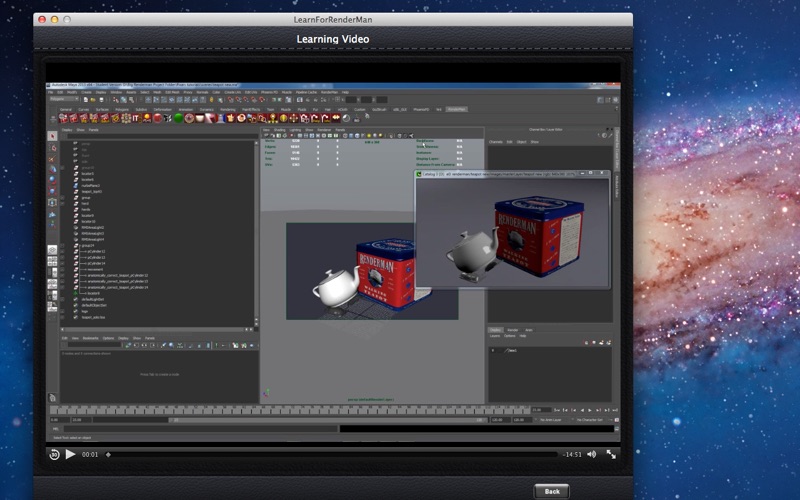This screenshot has height=500, width=800.
Task: Click the Save Scene icon in status line
Action: click(102, 100)
